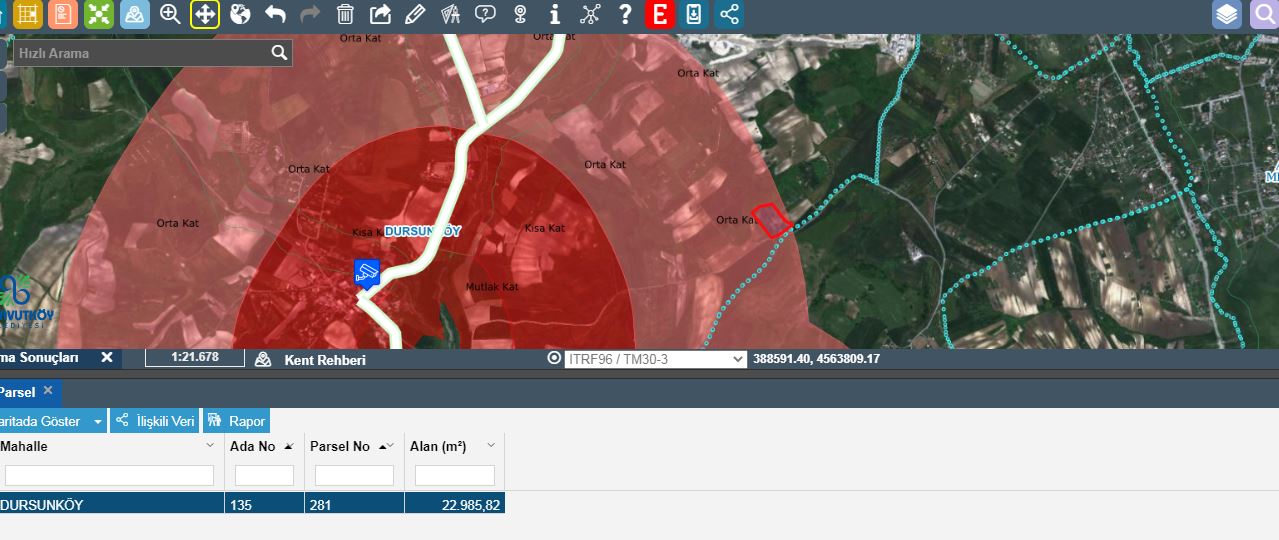Open the question speech bubble tool
Image resolution: width=1279 pixels, height=540 pixels.
click(485, 14)
